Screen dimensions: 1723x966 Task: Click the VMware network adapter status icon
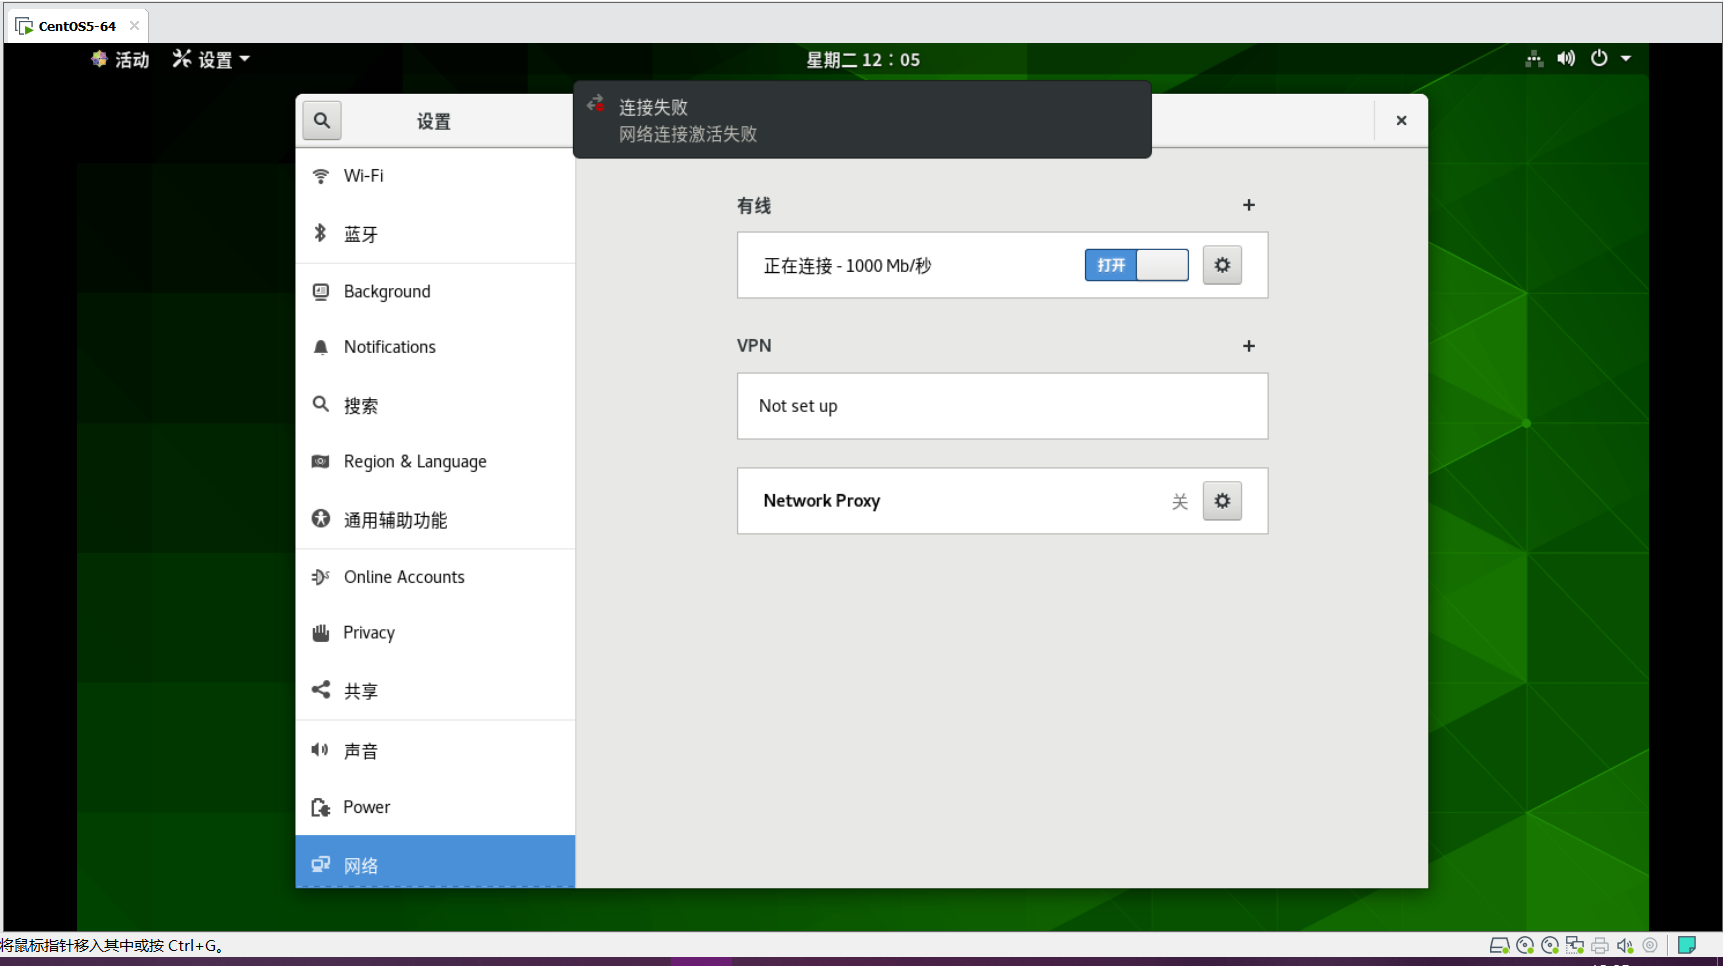(x=1575, y=945)
